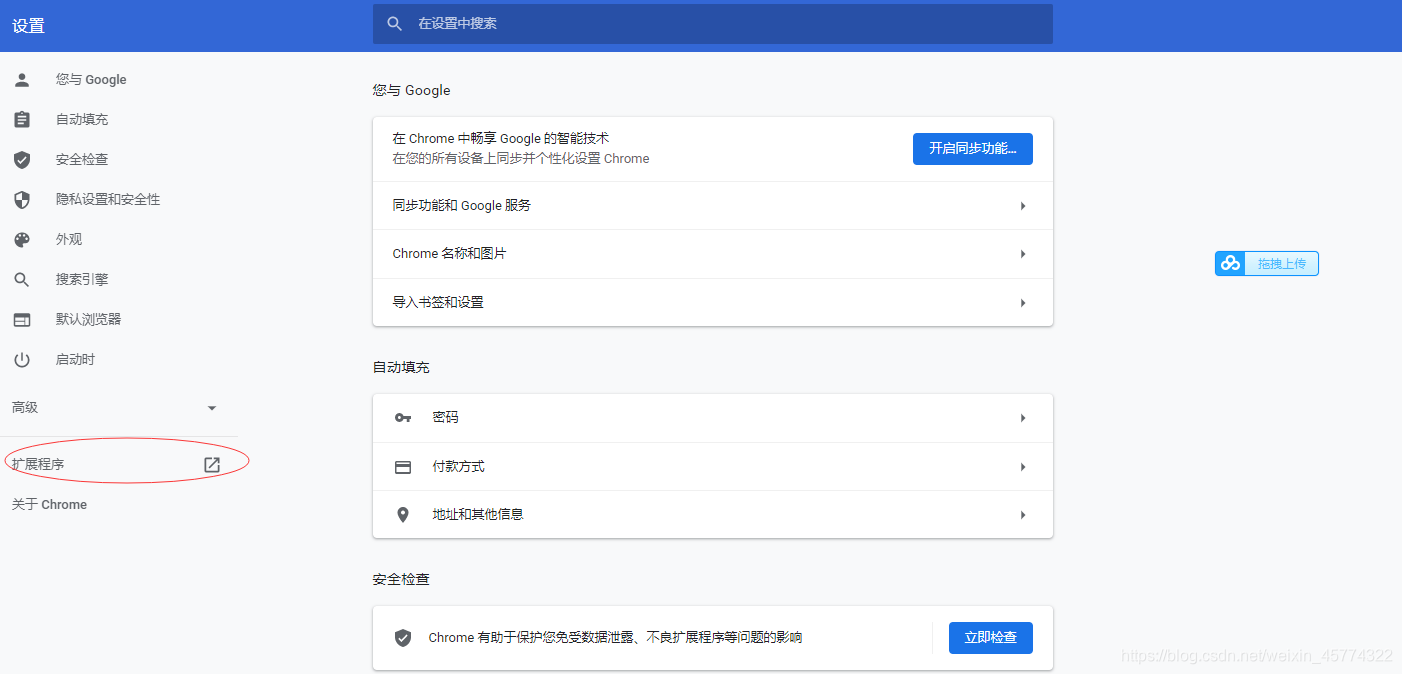This screenshot has width=1402, height=674.
Task: Click the 立即检查 button
Action: pos(991,638)
